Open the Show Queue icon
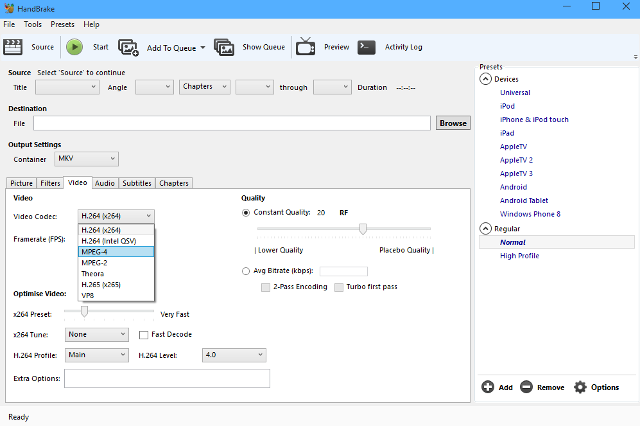The image size is (640, 426). point(224,47)
